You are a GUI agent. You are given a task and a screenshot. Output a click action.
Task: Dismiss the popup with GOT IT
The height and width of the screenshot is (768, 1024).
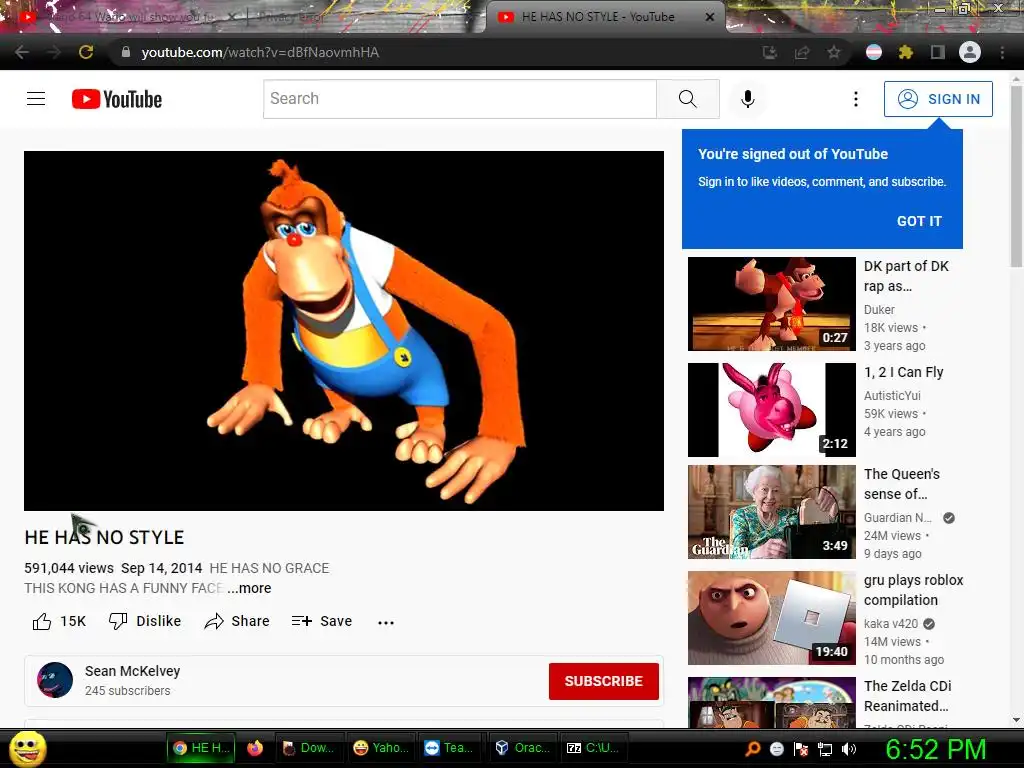919,221
